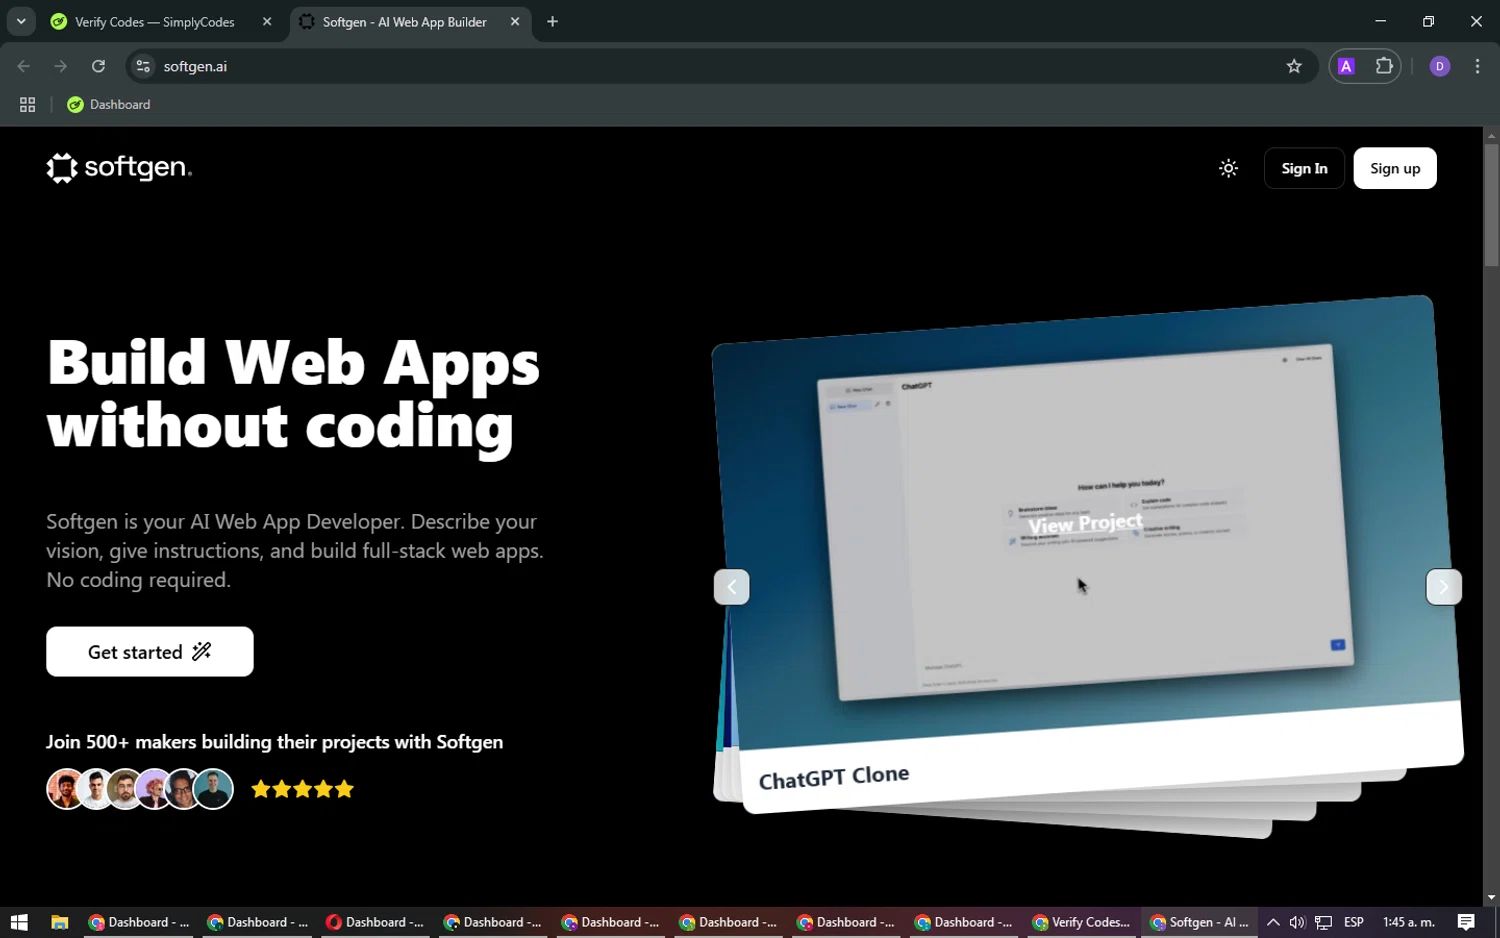Viewport: 1500px width, 938px height.
Task: Open the Extensions puzzle icon
Action: tap(1384, 66)
